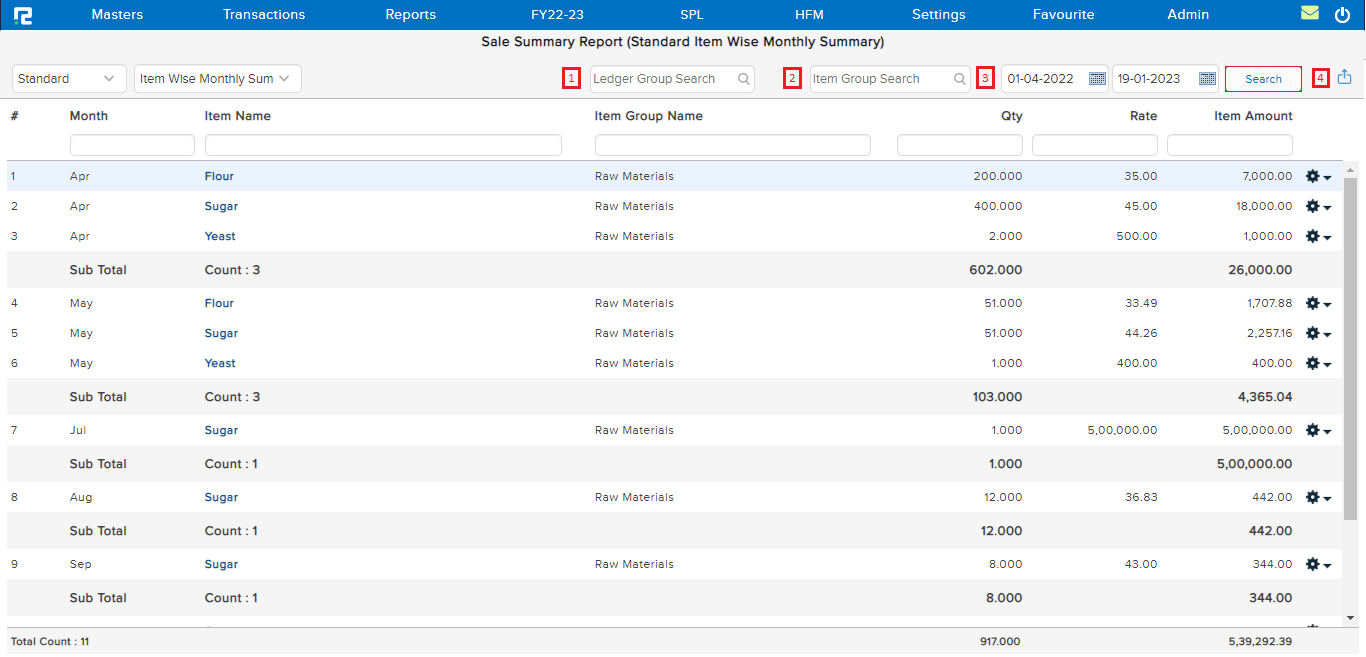
Task: Open the Item Wise Monthly Sum dropdown
Action: (x=217, y=78)
